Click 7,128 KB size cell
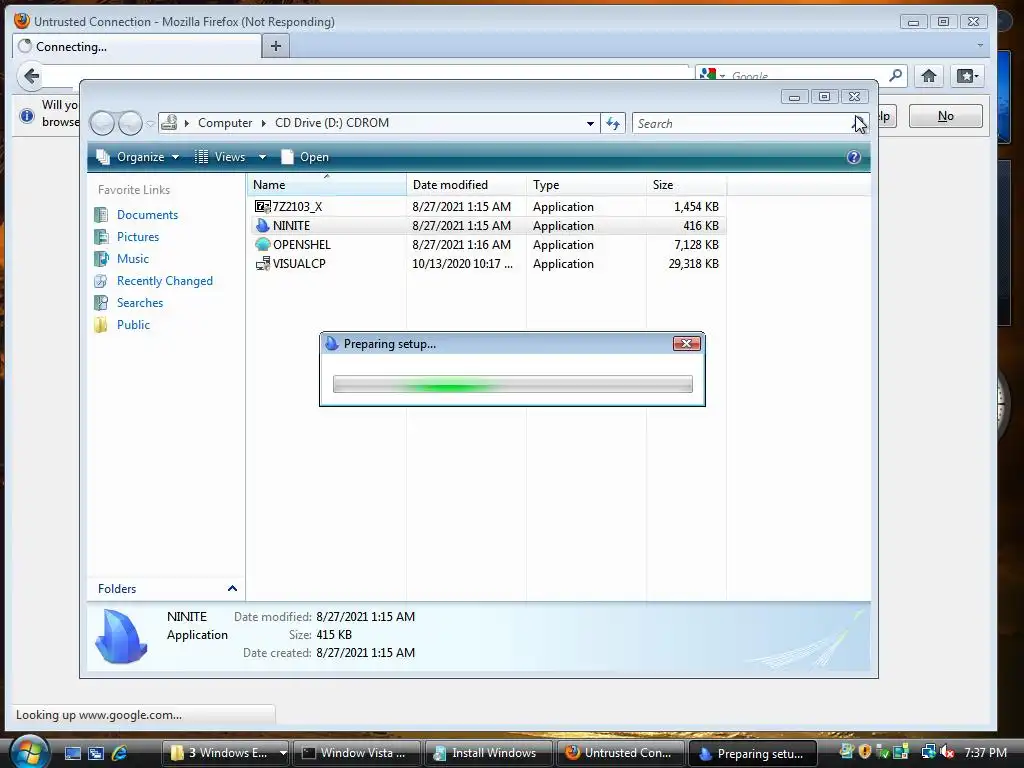 [x=696, y=245]
